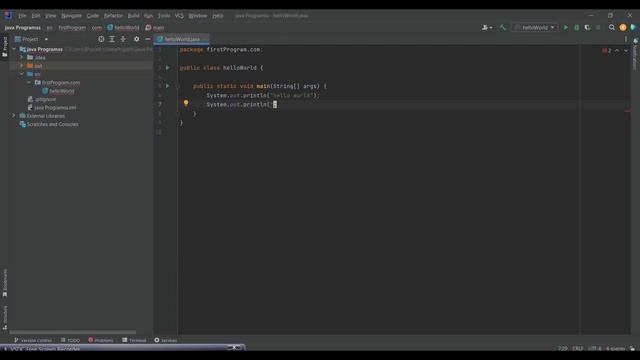Open the Run menu
This screenshot has height=360, width=640.
point(148,16)
